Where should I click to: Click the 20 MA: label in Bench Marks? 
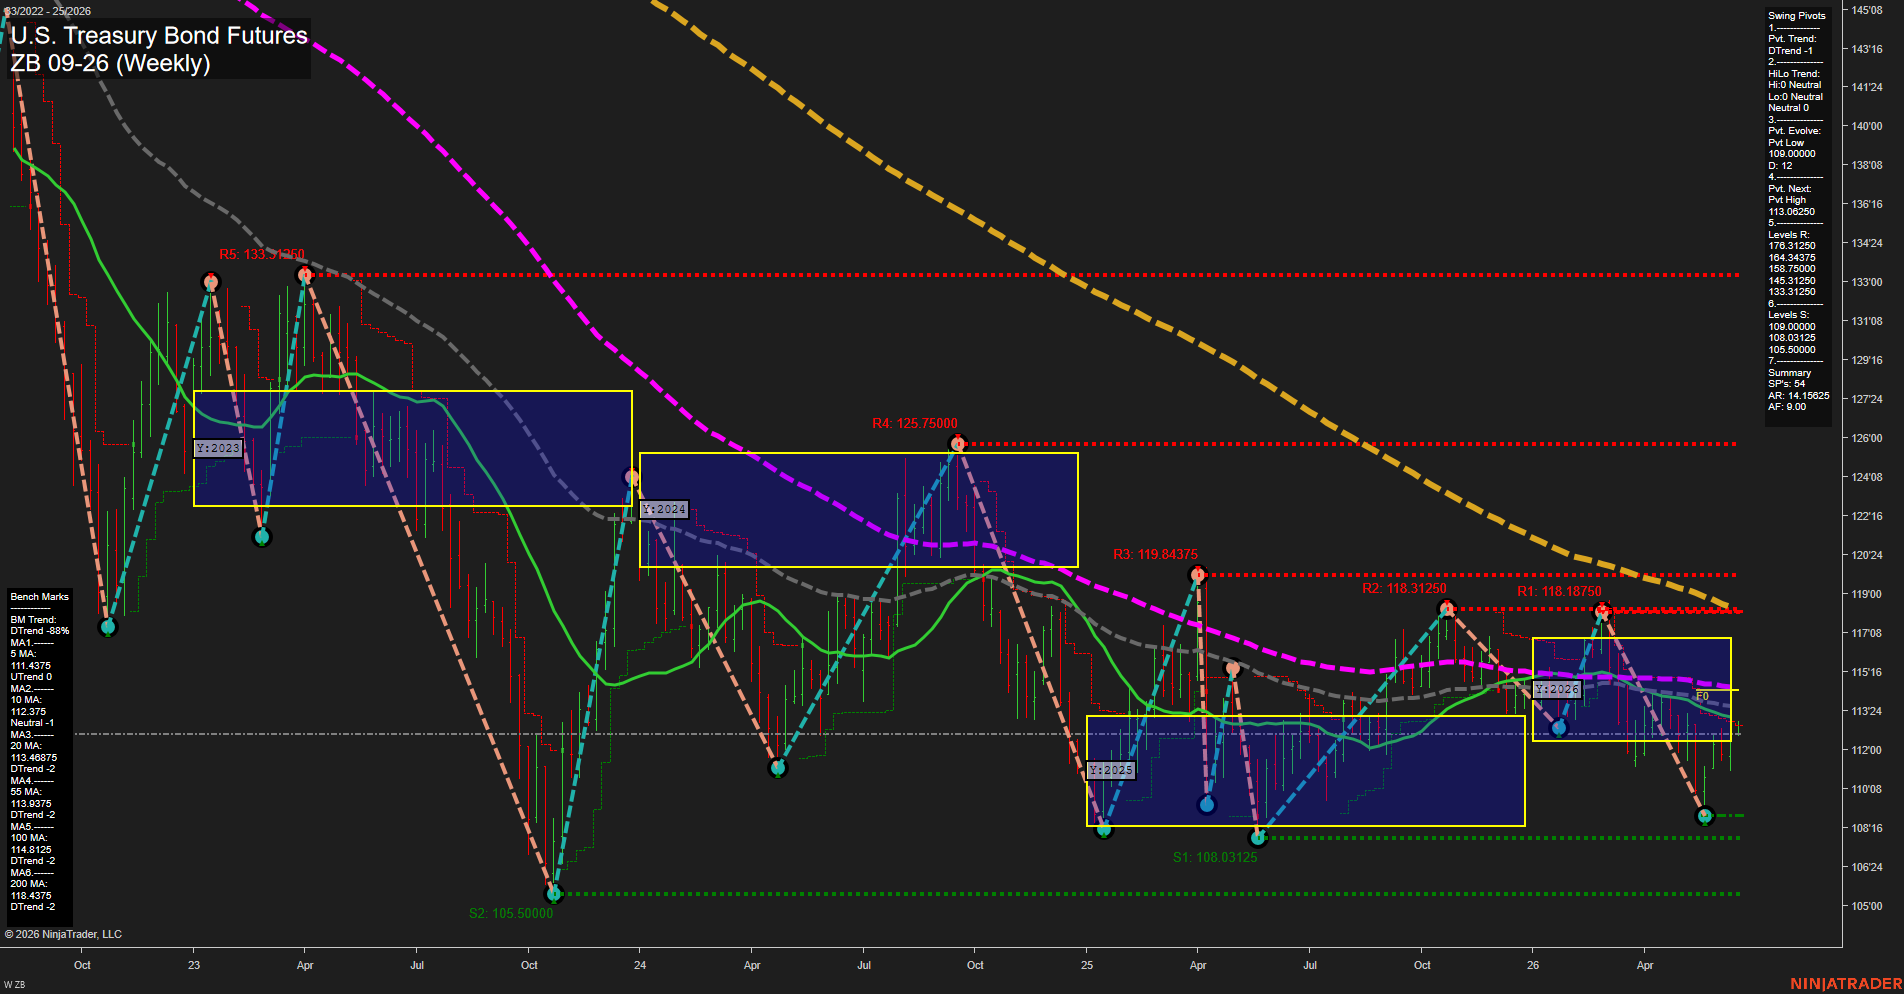(26, 746)
